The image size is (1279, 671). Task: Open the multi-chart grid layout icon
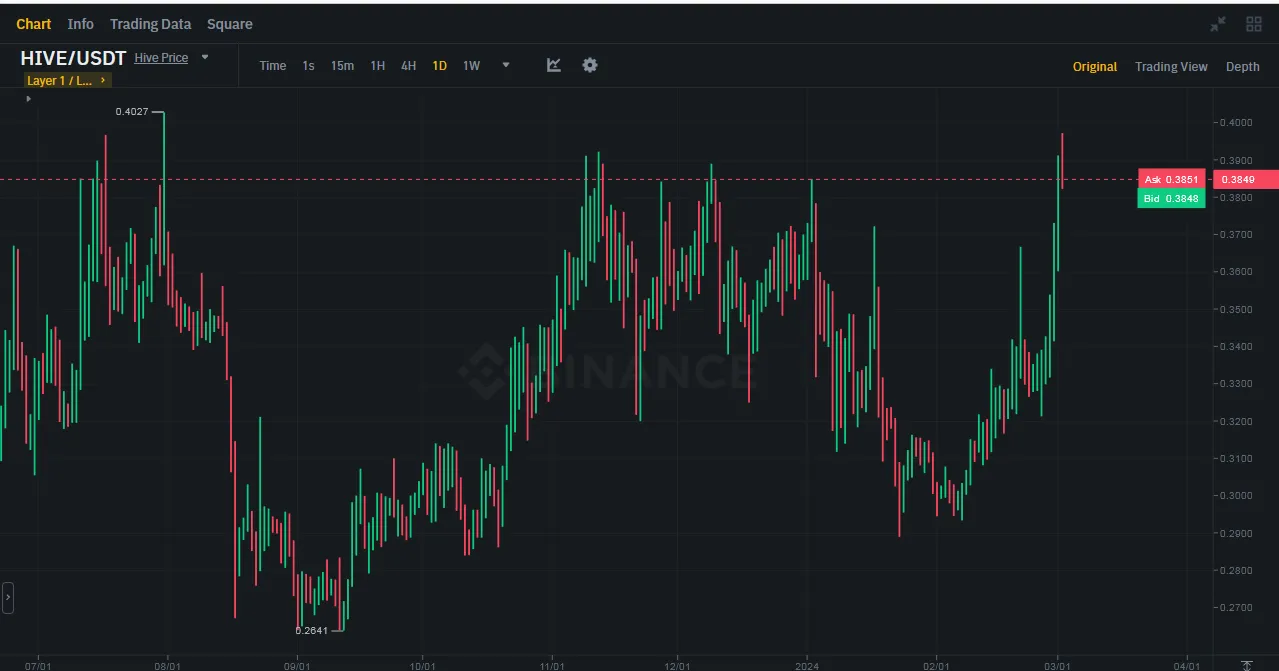pyautogui.click(x=1253, y=24)
